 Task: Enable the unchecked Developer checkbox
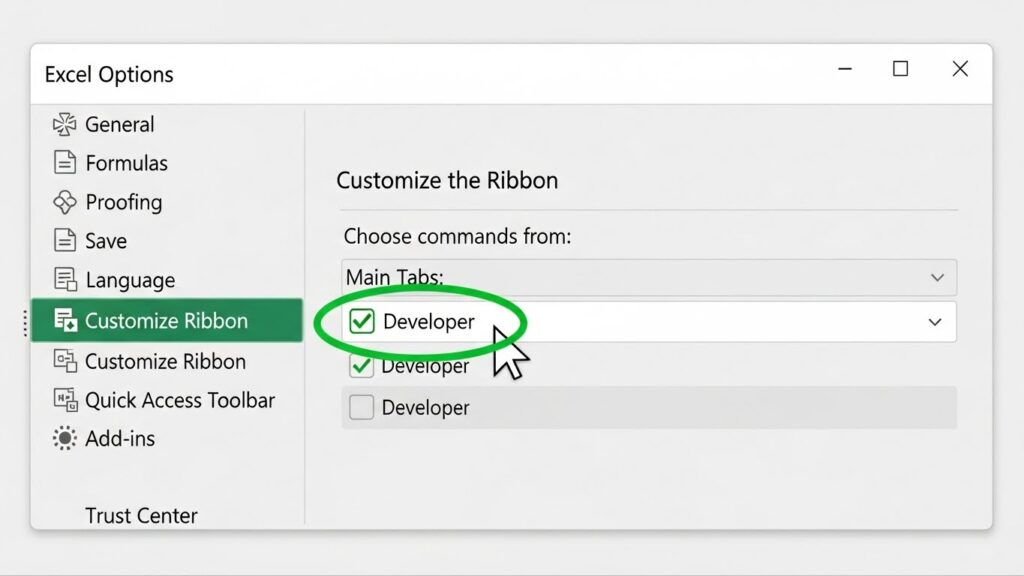361,407
